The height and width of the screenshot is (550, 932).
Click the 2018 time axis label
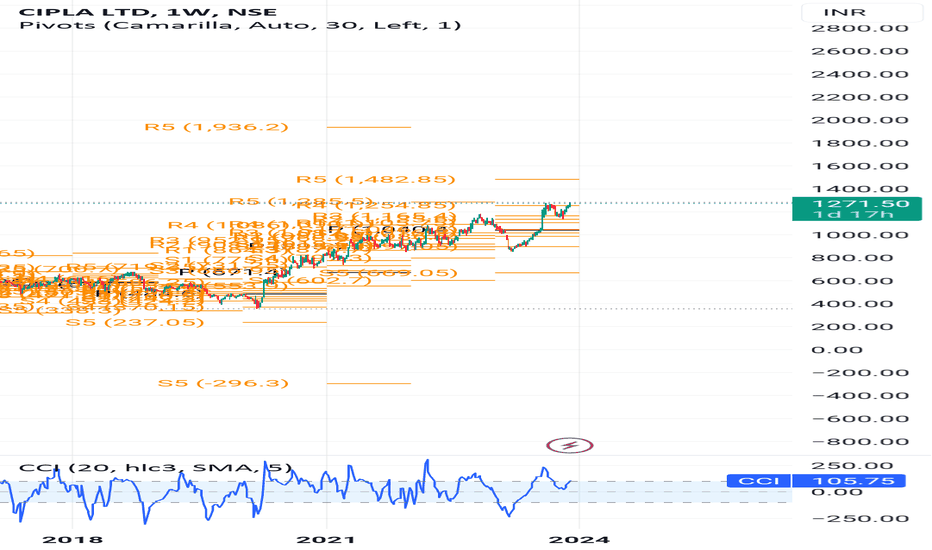pos(73,540)
